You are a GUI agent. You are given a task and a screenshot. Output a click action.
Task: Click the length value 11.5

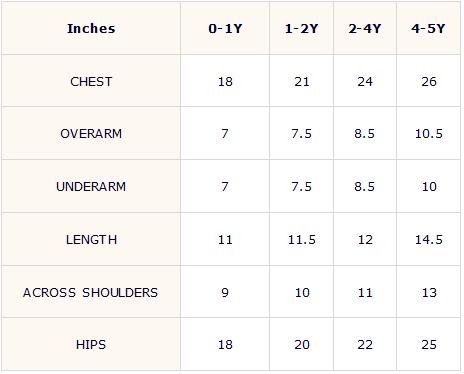tap(302, 240)
